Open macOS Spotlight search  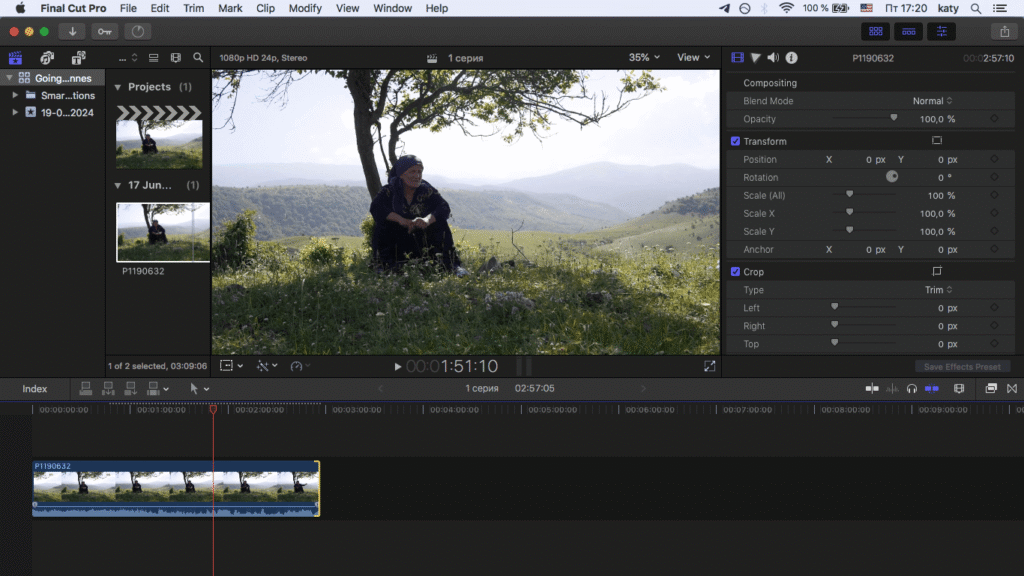click(x=976, y=8)
